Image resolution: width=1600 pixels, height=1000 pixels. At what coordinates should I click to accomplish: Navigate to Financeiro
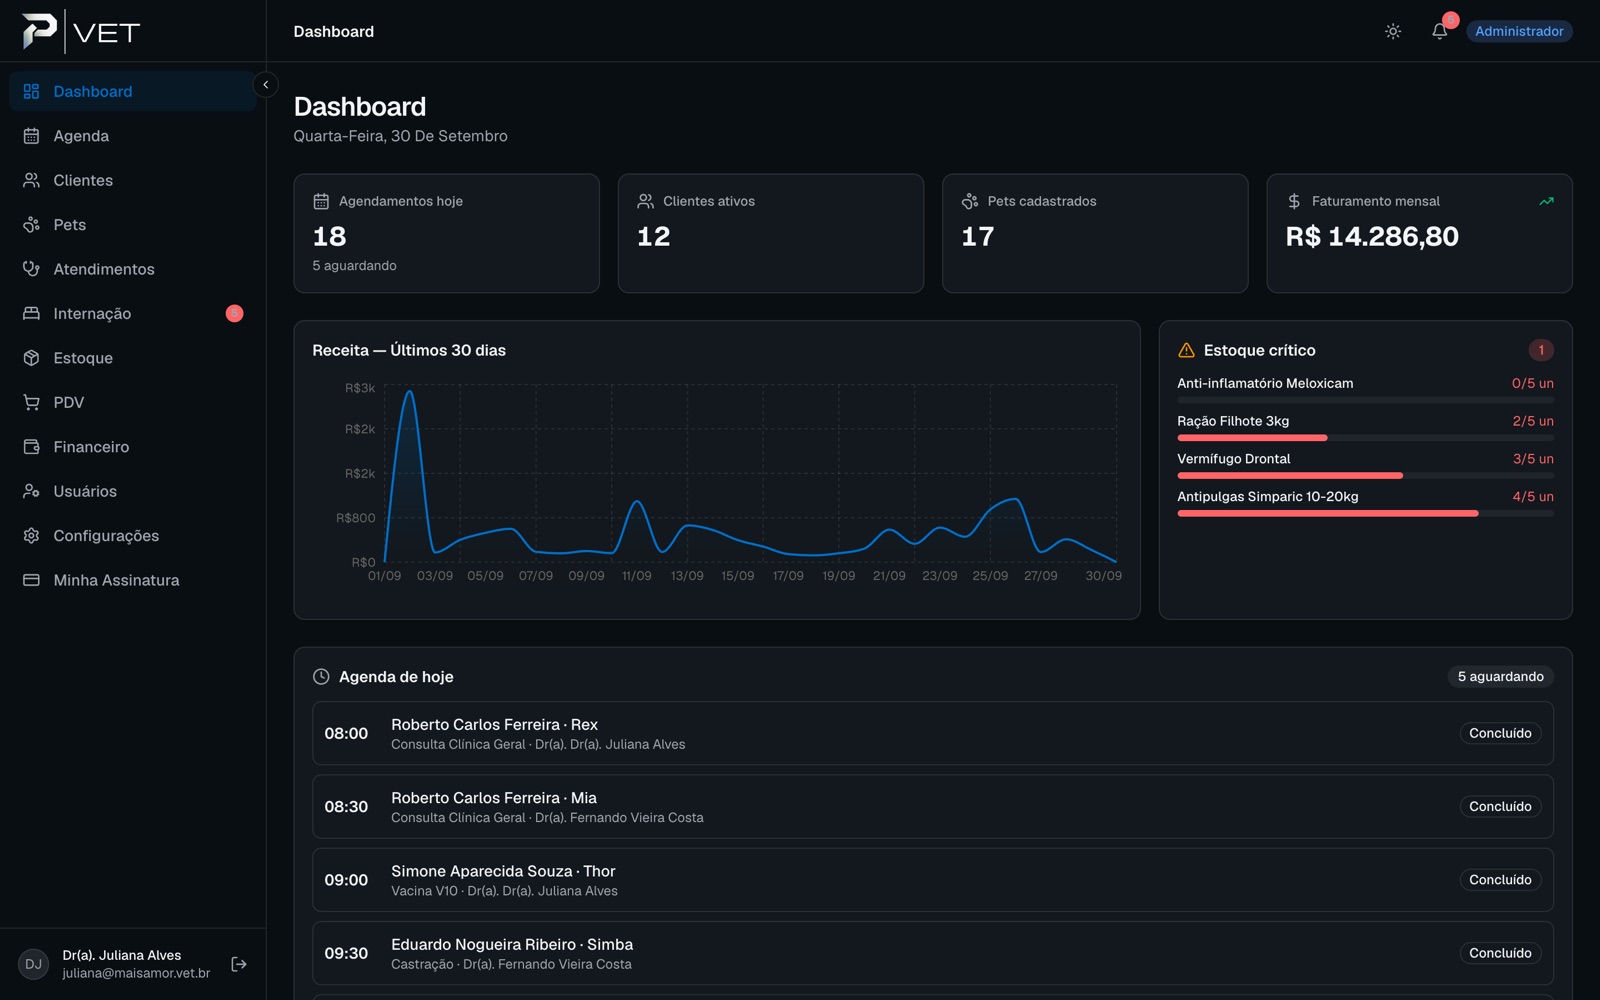pos(133,447)
